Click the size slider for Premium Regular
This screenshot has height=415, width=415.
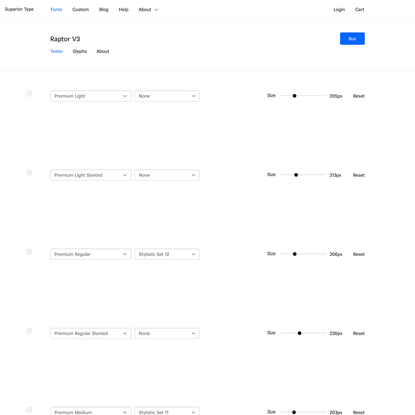(303, 254)
